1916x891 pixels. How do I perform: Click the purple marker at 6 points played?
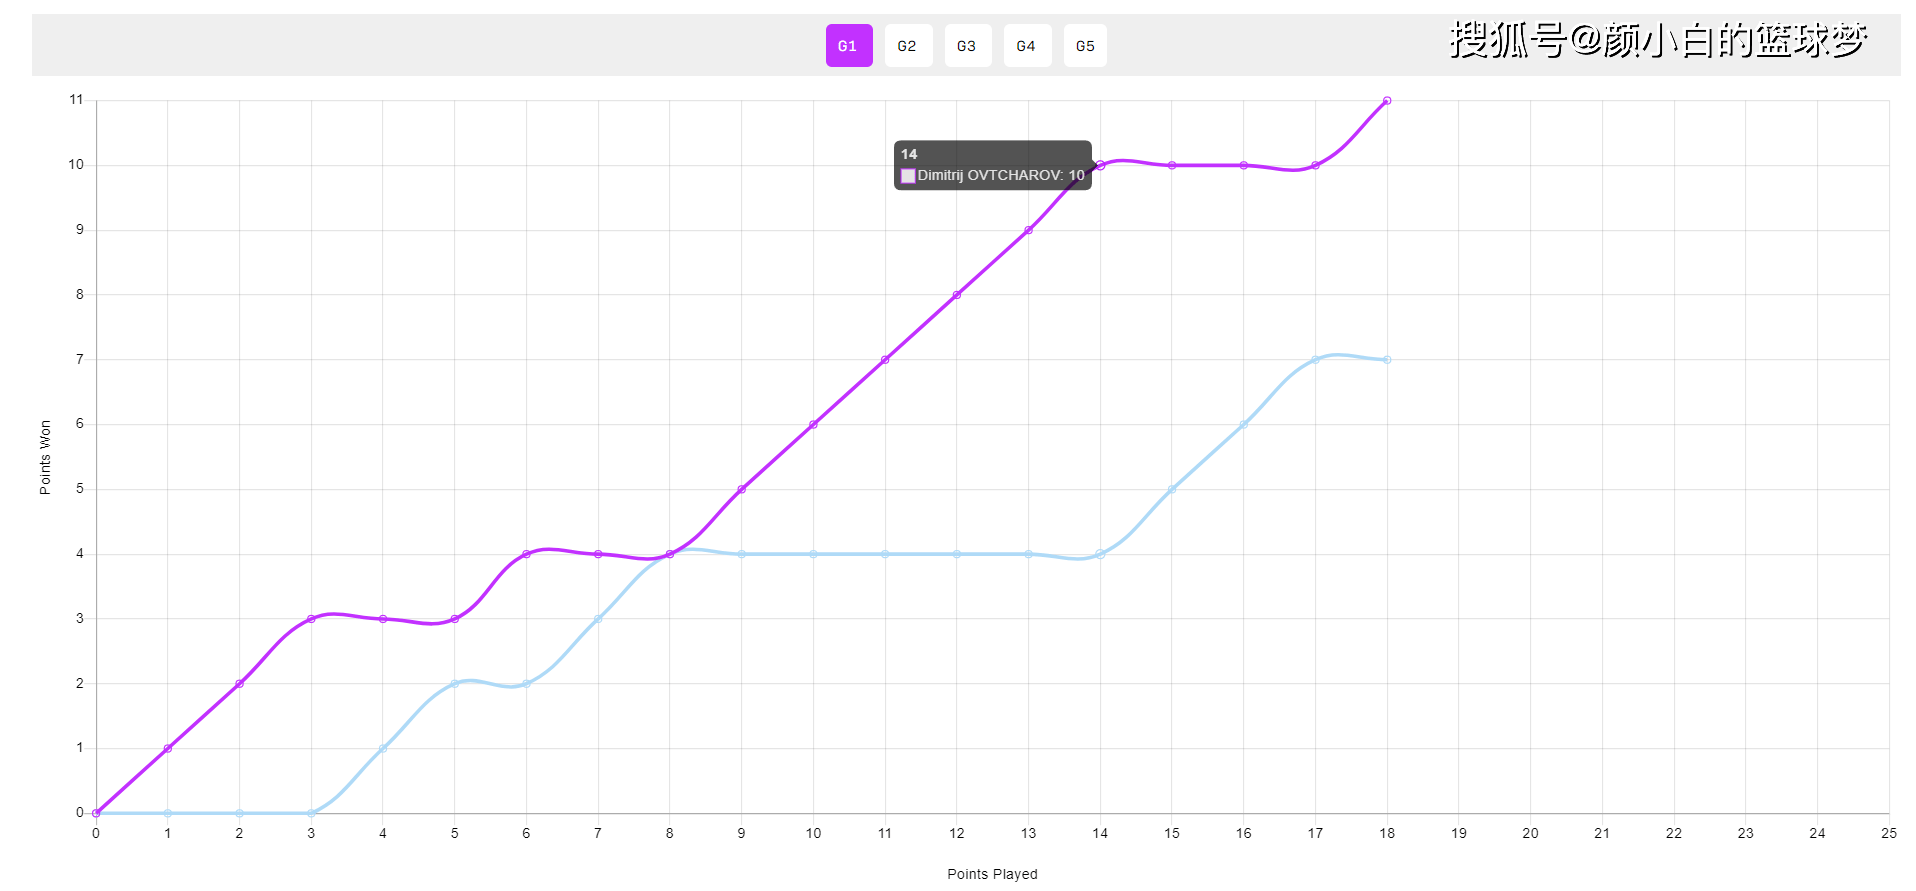pyautogui.click(x=526, y=554)
